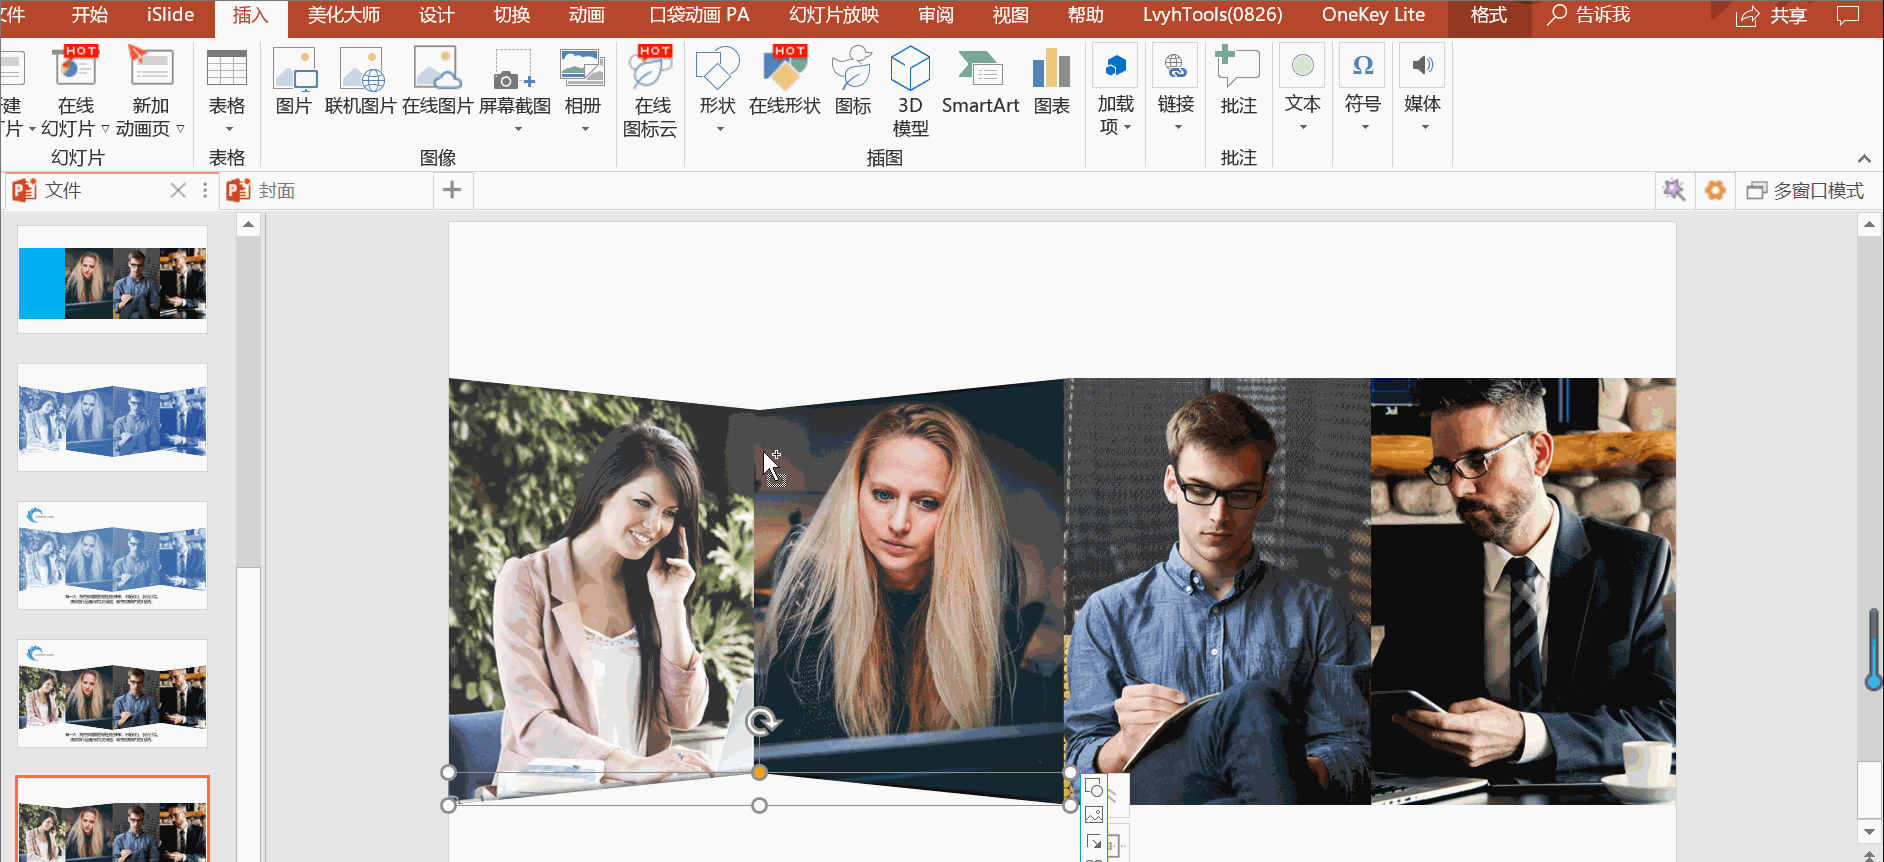Screen dimensions: 1884x862
Task: Click the Share (共享) button
Action: point(1771,16)
